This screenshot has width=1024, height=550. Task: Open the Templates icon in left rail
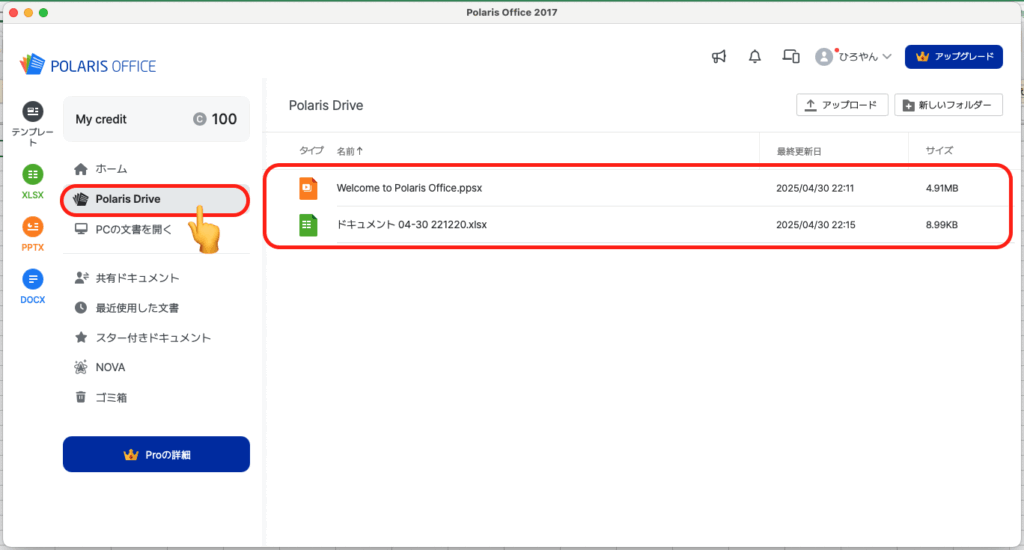(x=33, y=112)
